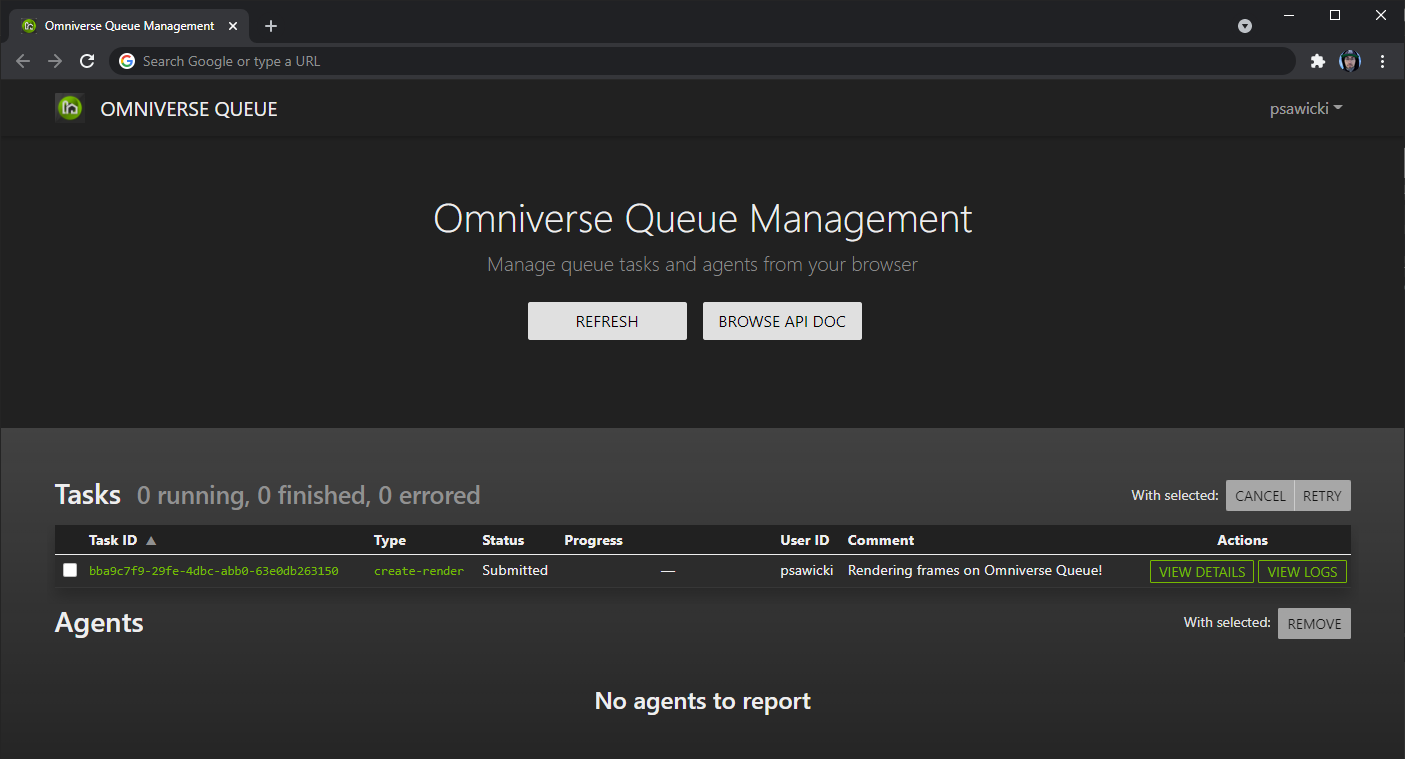Click the Status column header

503,540
